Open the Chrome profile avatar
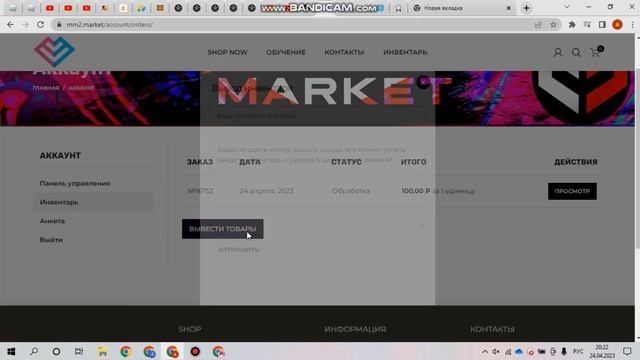The width and height of the screenshot is (640, 360). point(617,24)
